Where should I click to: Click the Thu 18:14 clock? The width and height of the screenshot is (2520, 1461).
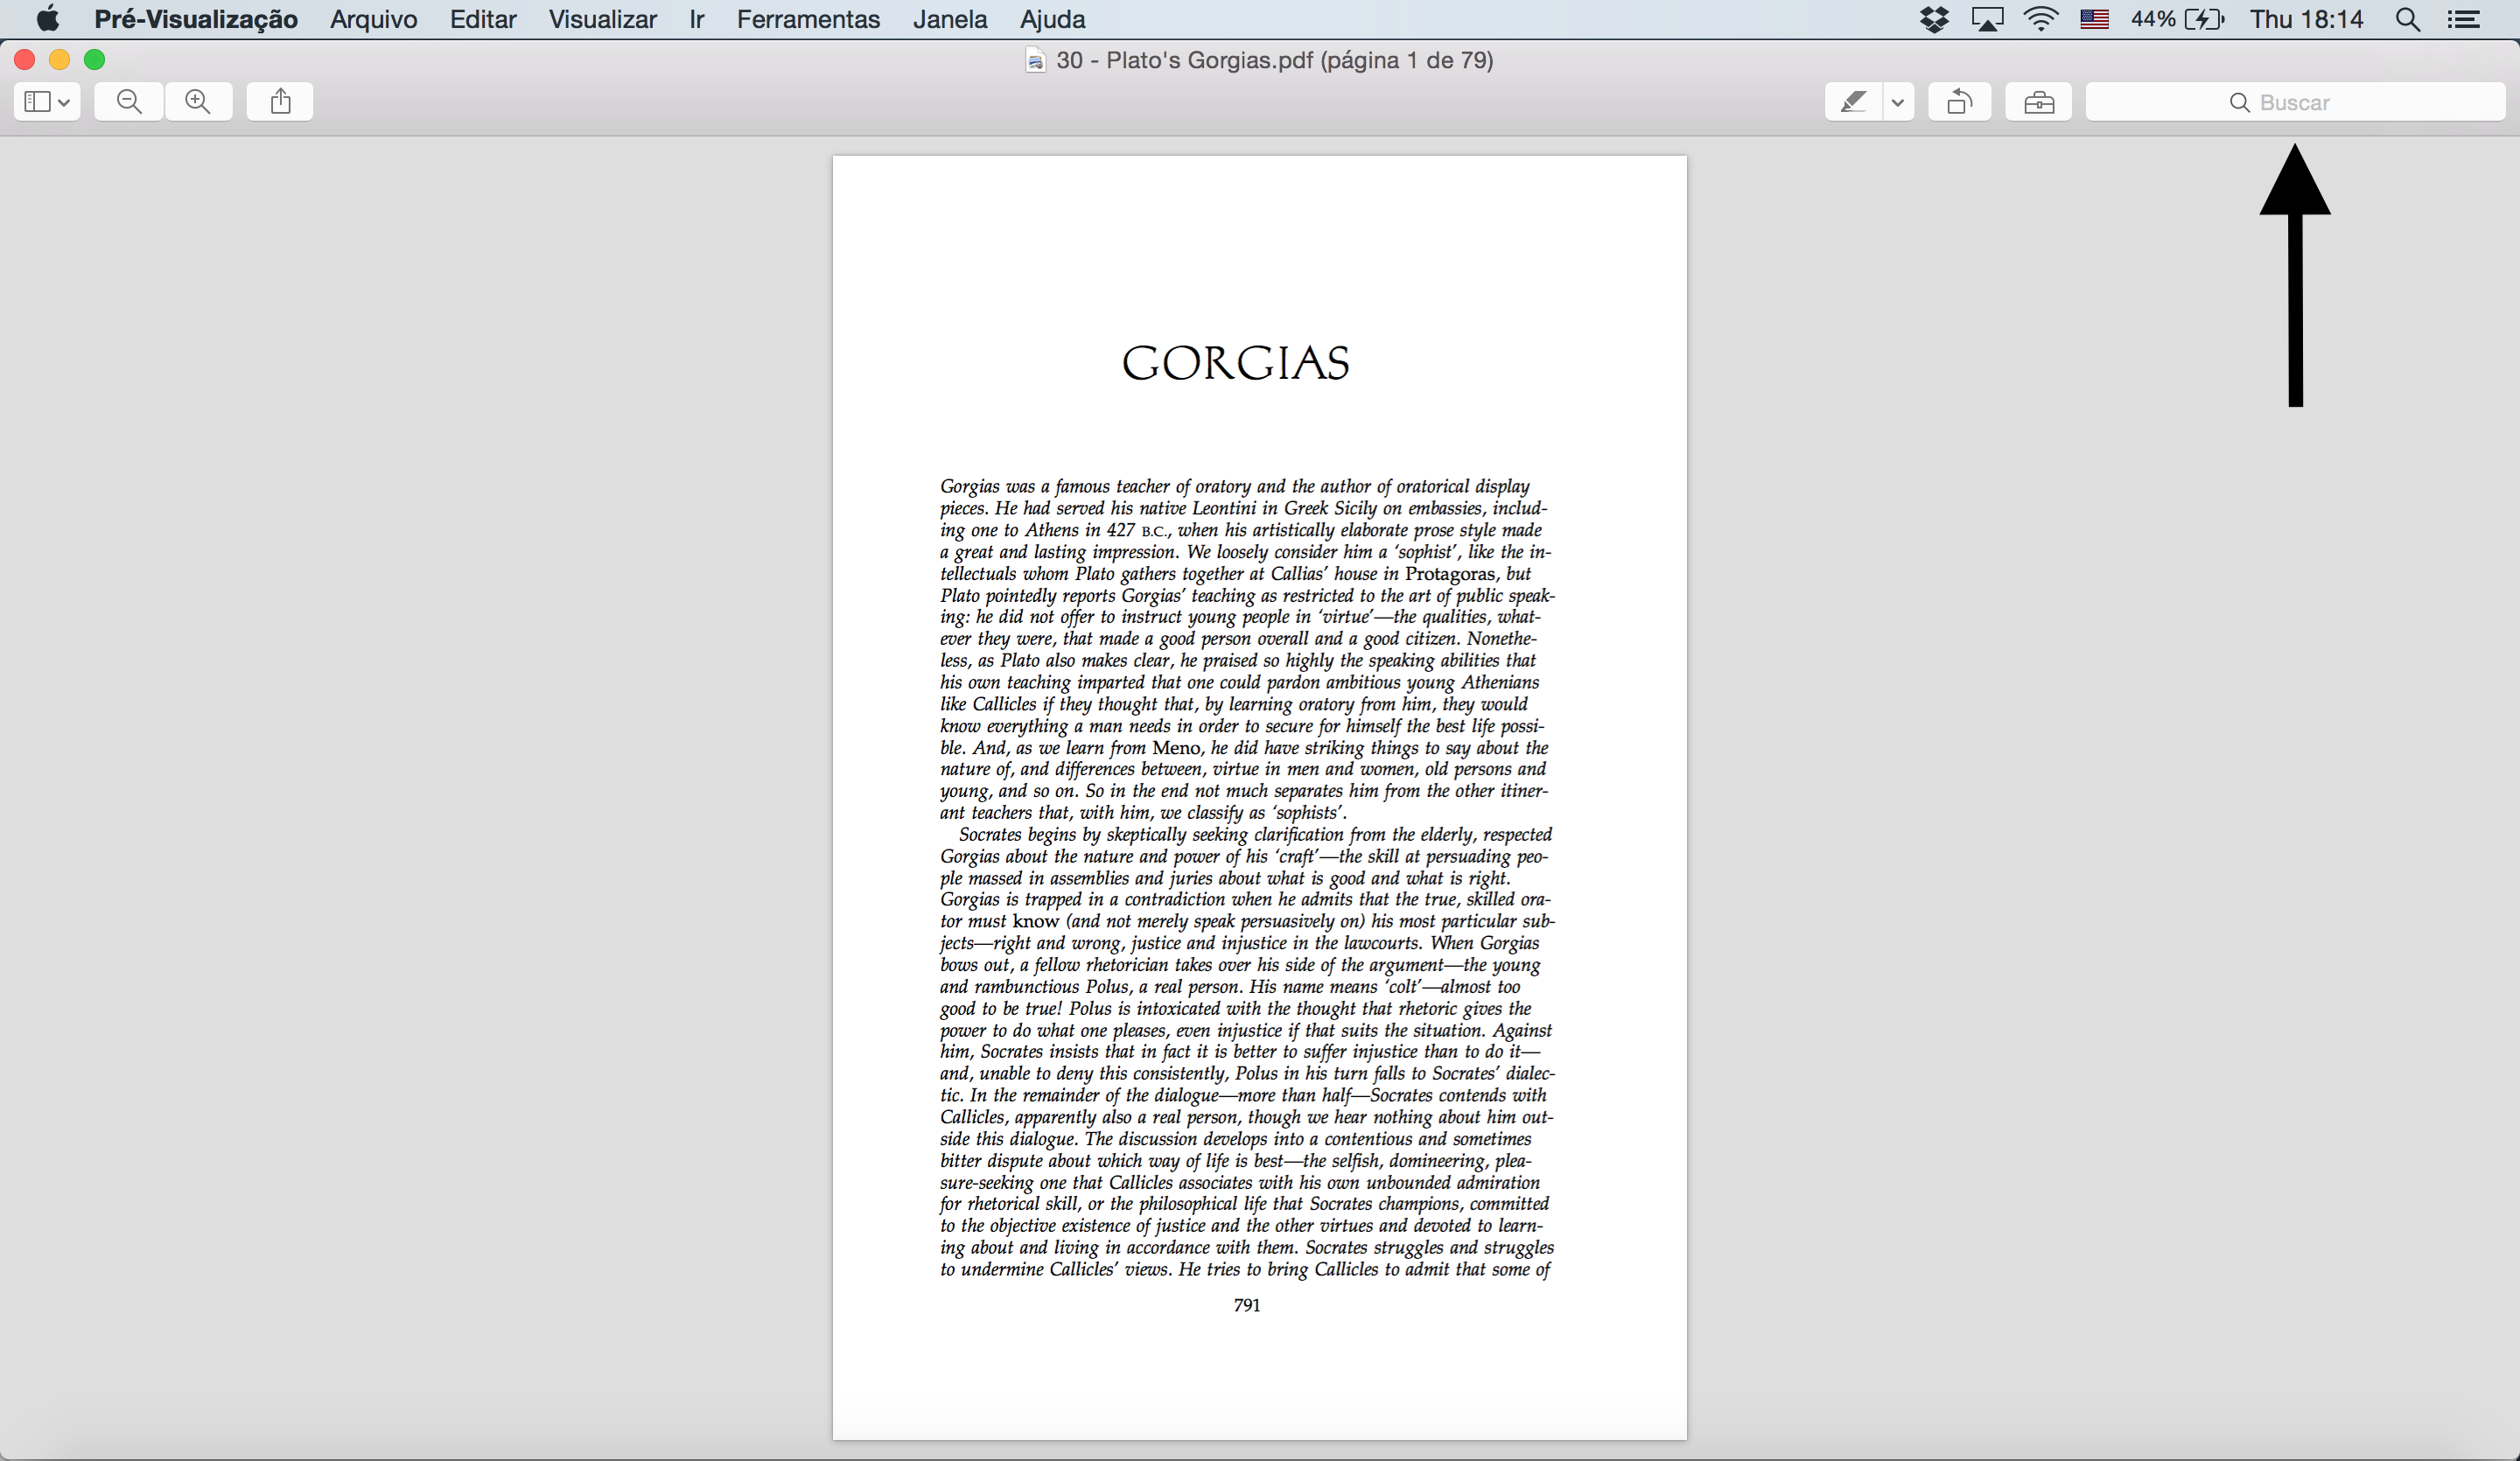pyautogui.click(x=2306, y=19)
